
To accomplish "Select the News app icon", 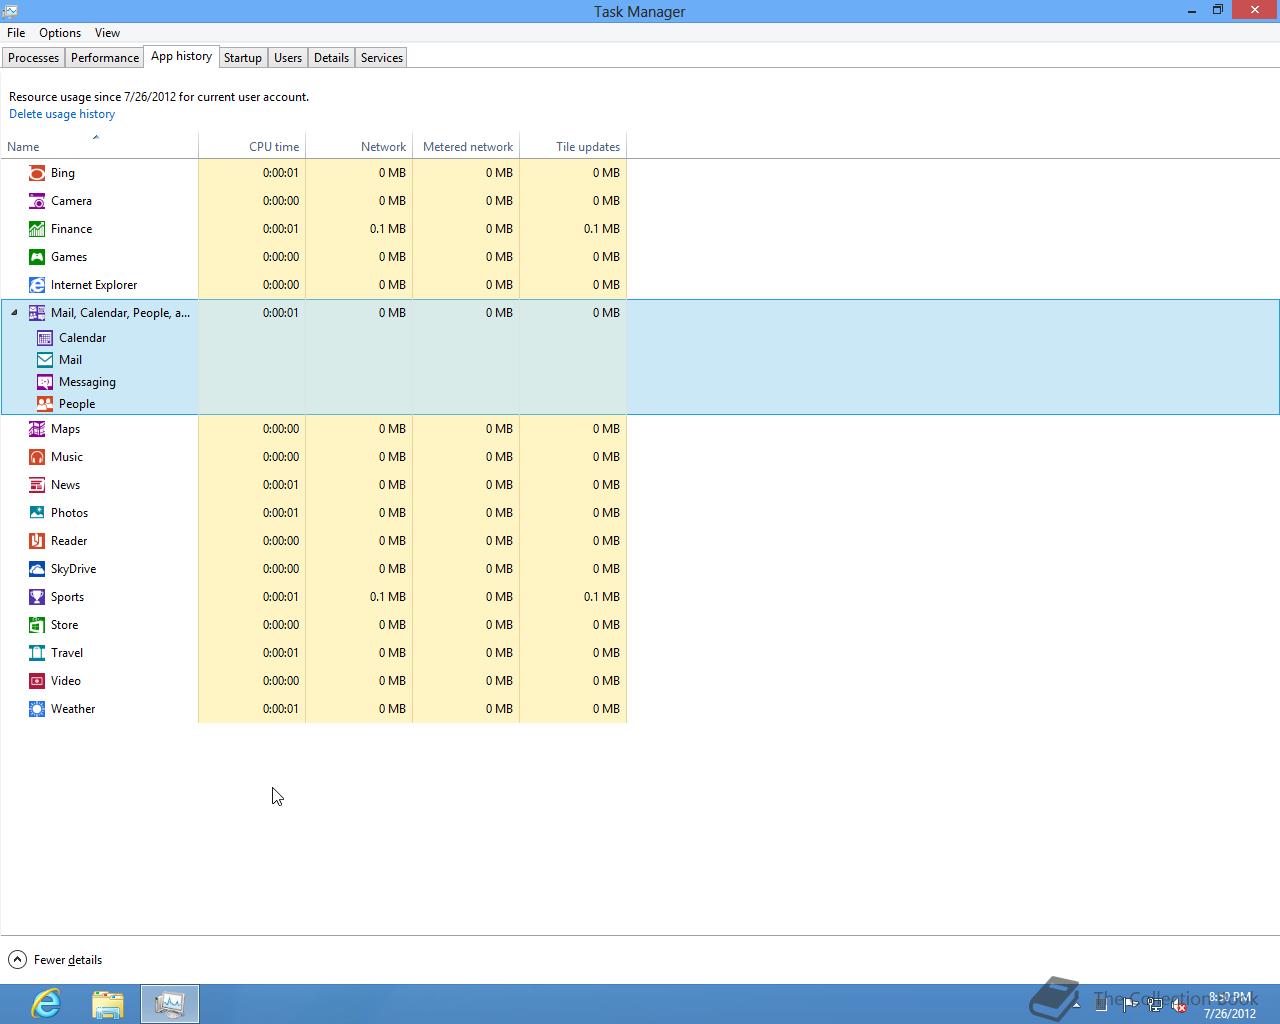I will coord(37,485).
